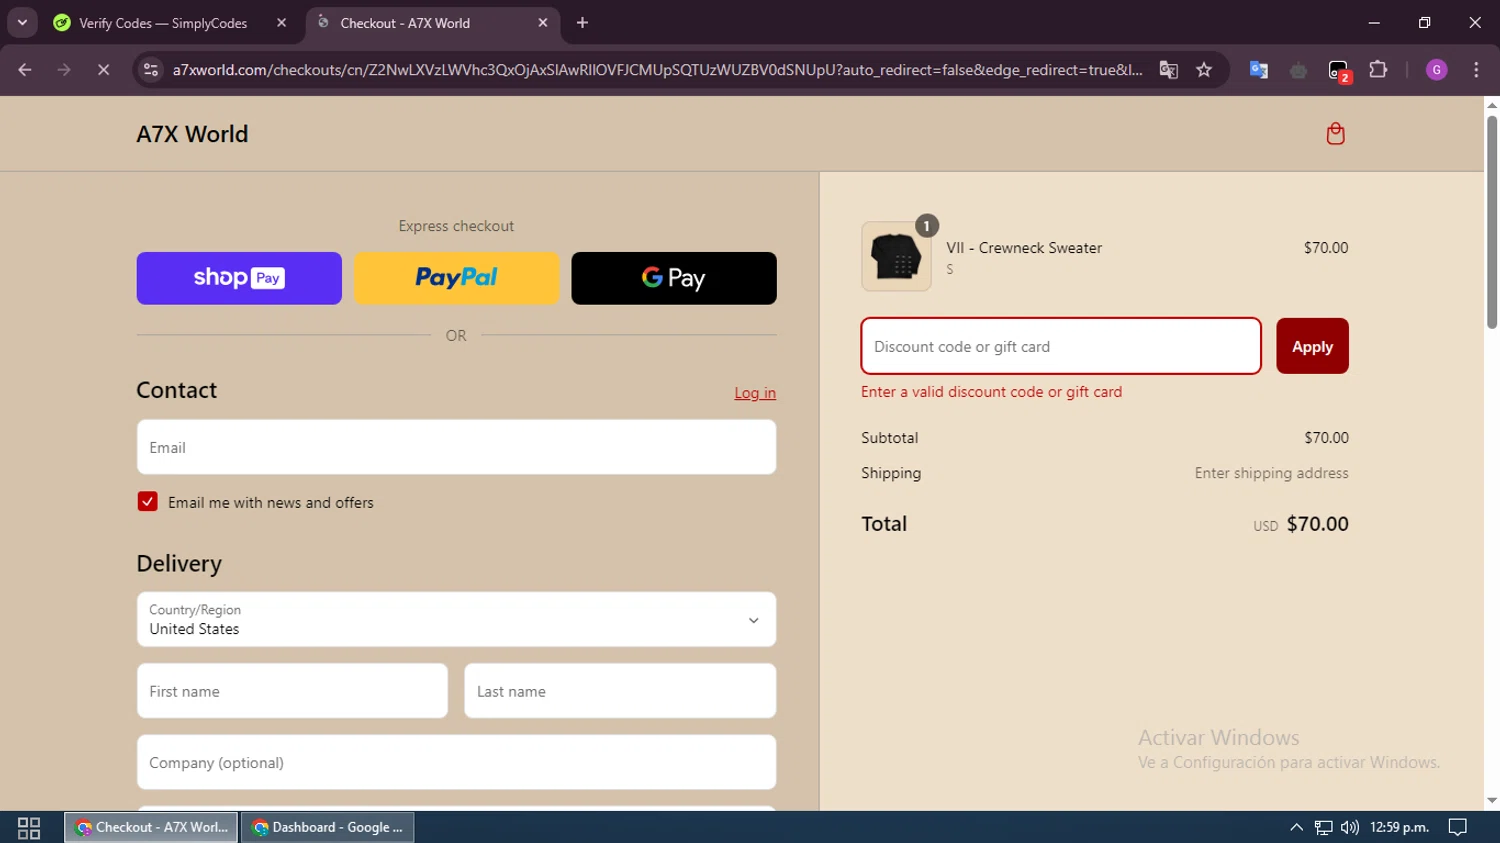Choose Google Pay express checkout

674,278
